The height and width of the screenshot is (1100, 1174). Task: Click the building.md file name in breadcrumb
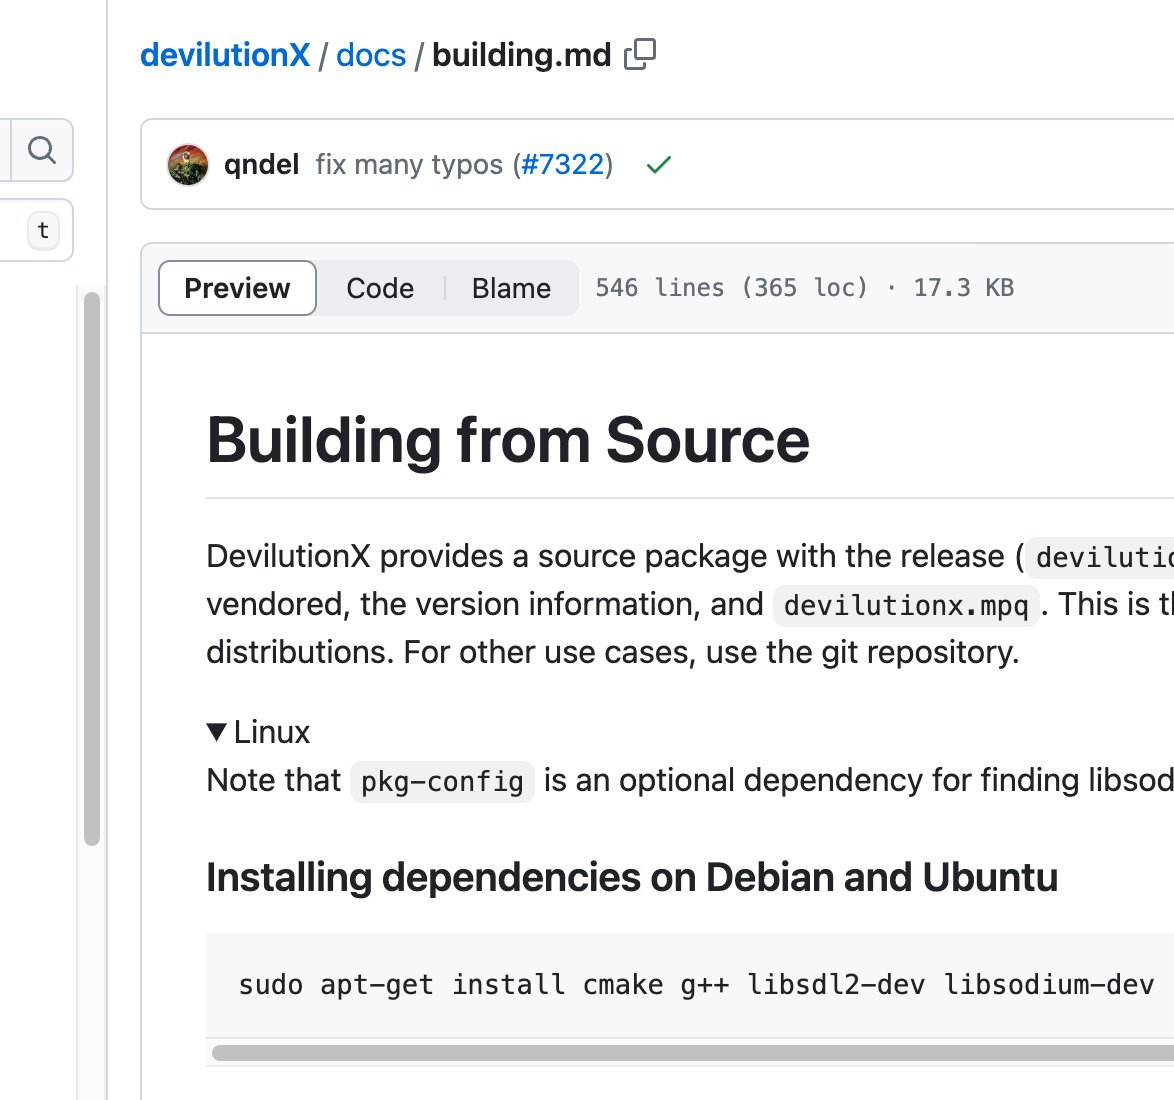coord(522,55)
